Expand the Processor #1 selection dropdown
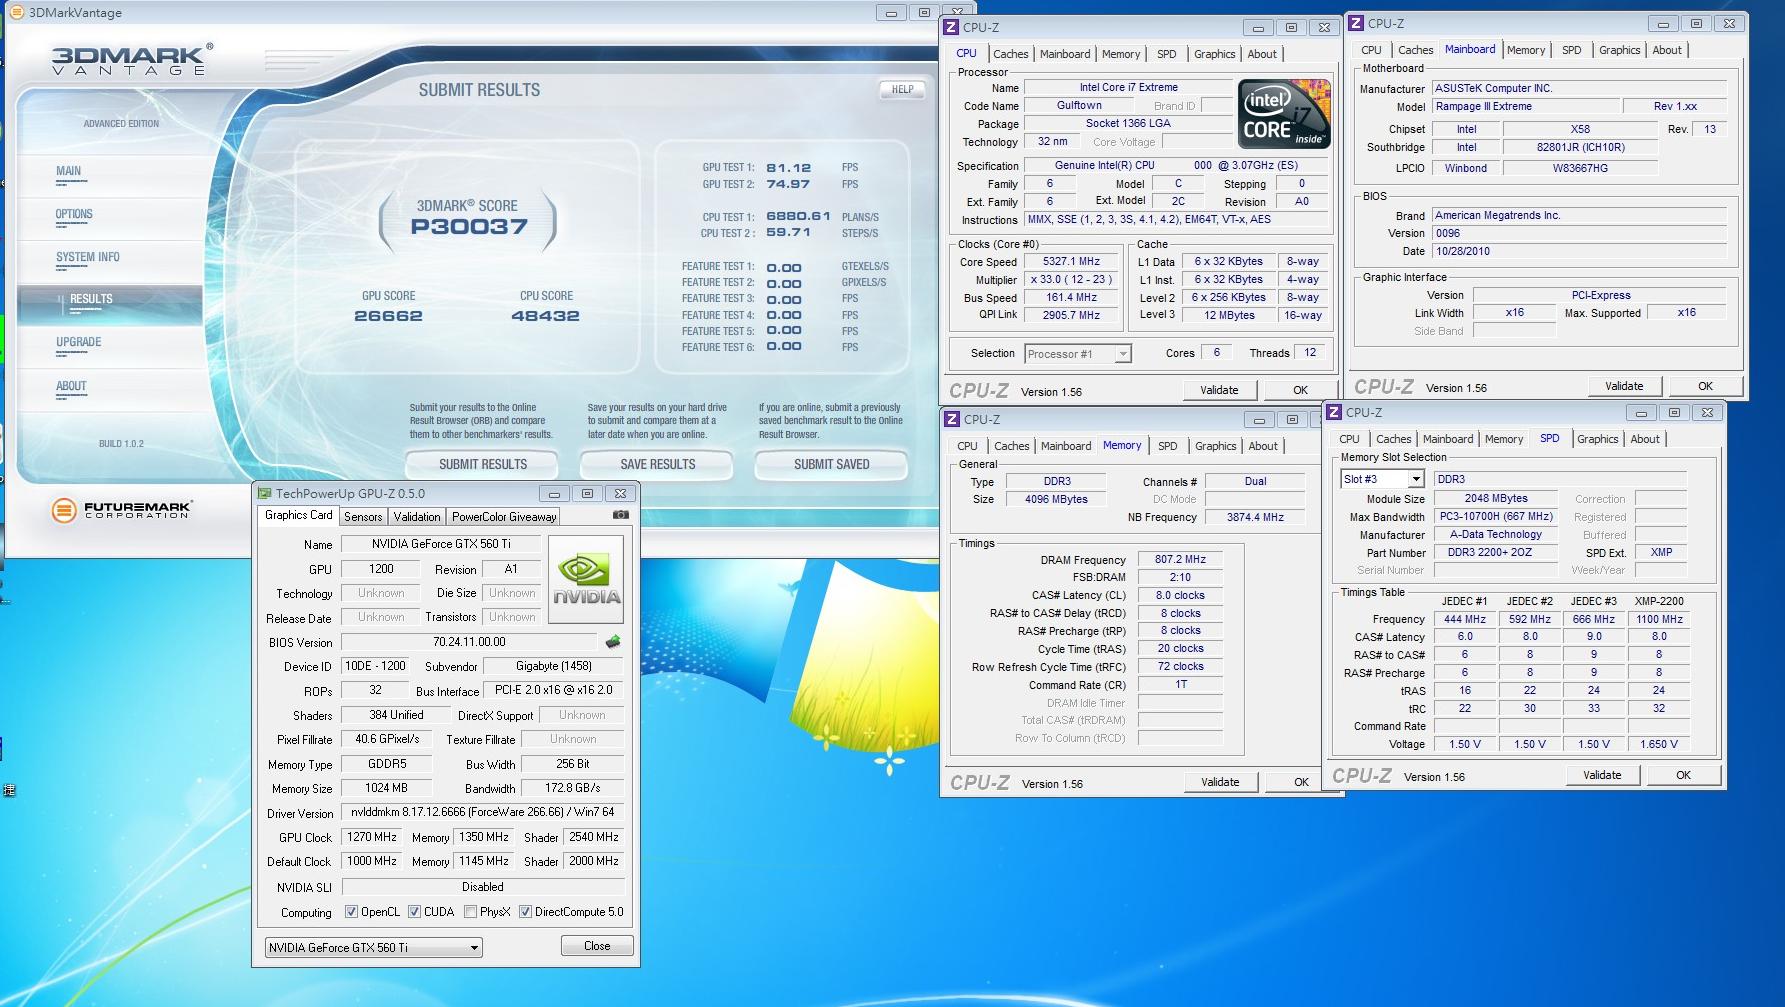Image resolution: width=1785 pixels, height=1007 pixels. point(1122,354)
